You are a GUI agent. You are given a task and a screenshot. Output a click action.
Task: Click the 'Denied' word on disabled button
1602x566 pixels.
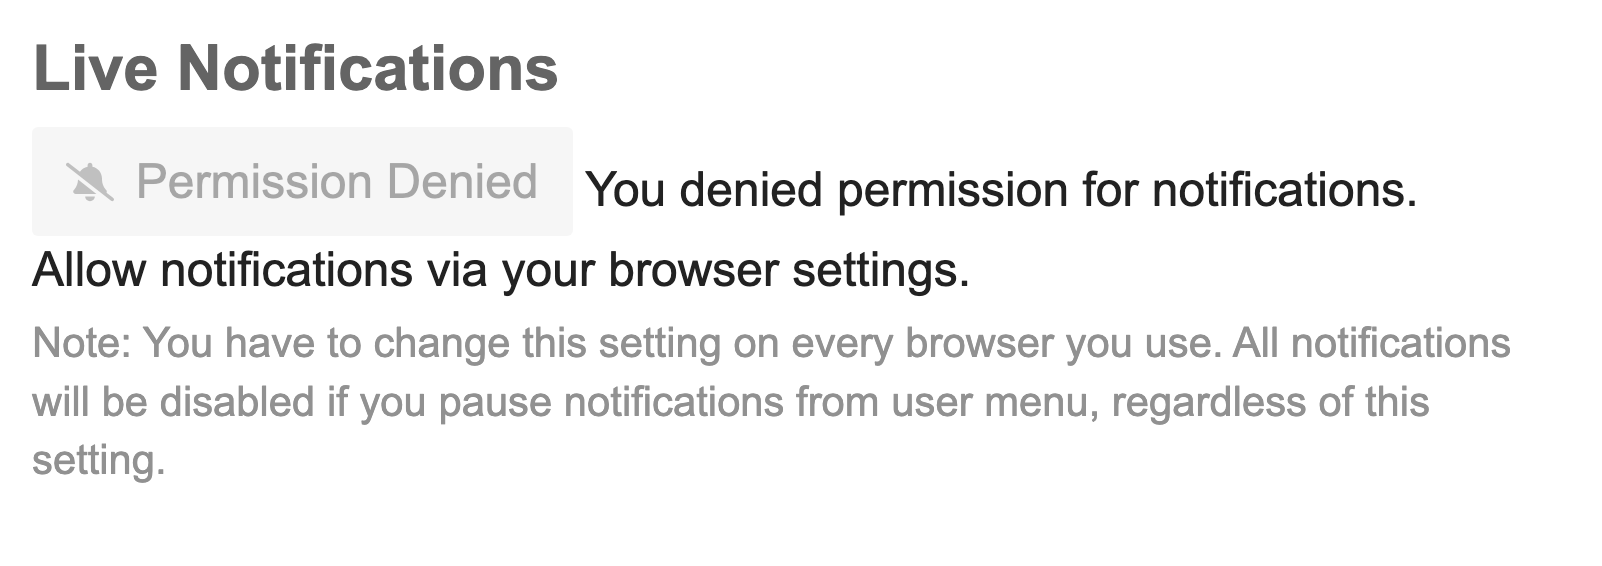pos(462,182)
